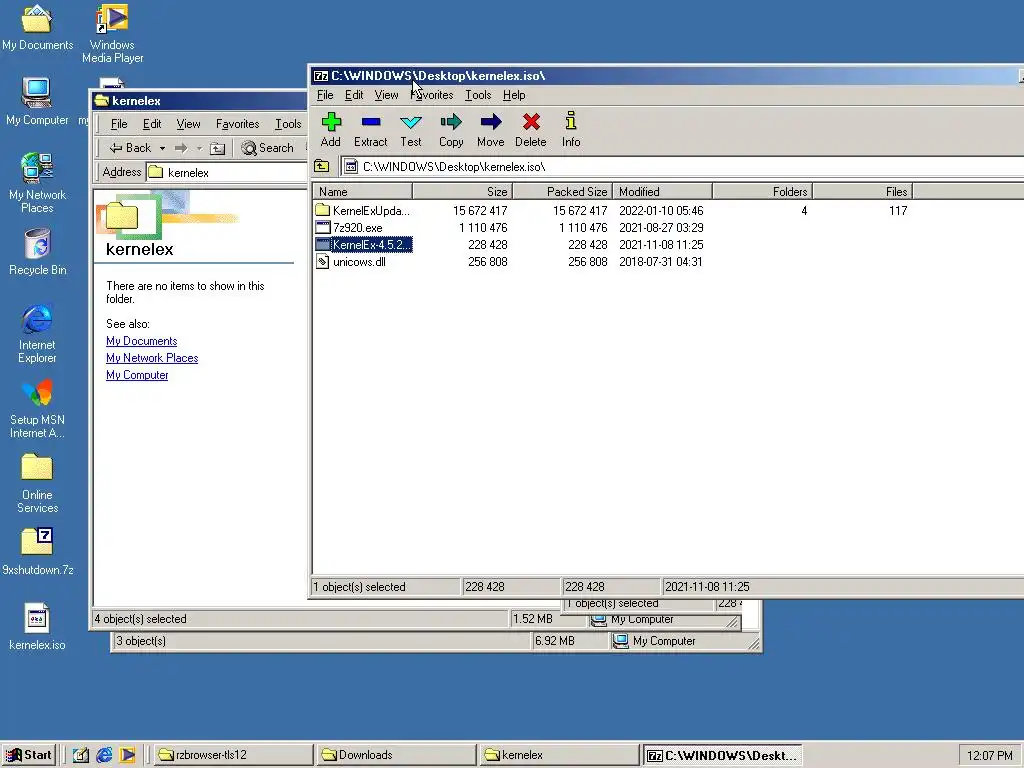This screenshot has width=1024, height=768.
Task: Click the Extract toolbar icon
Action: [x=370, y=129]
